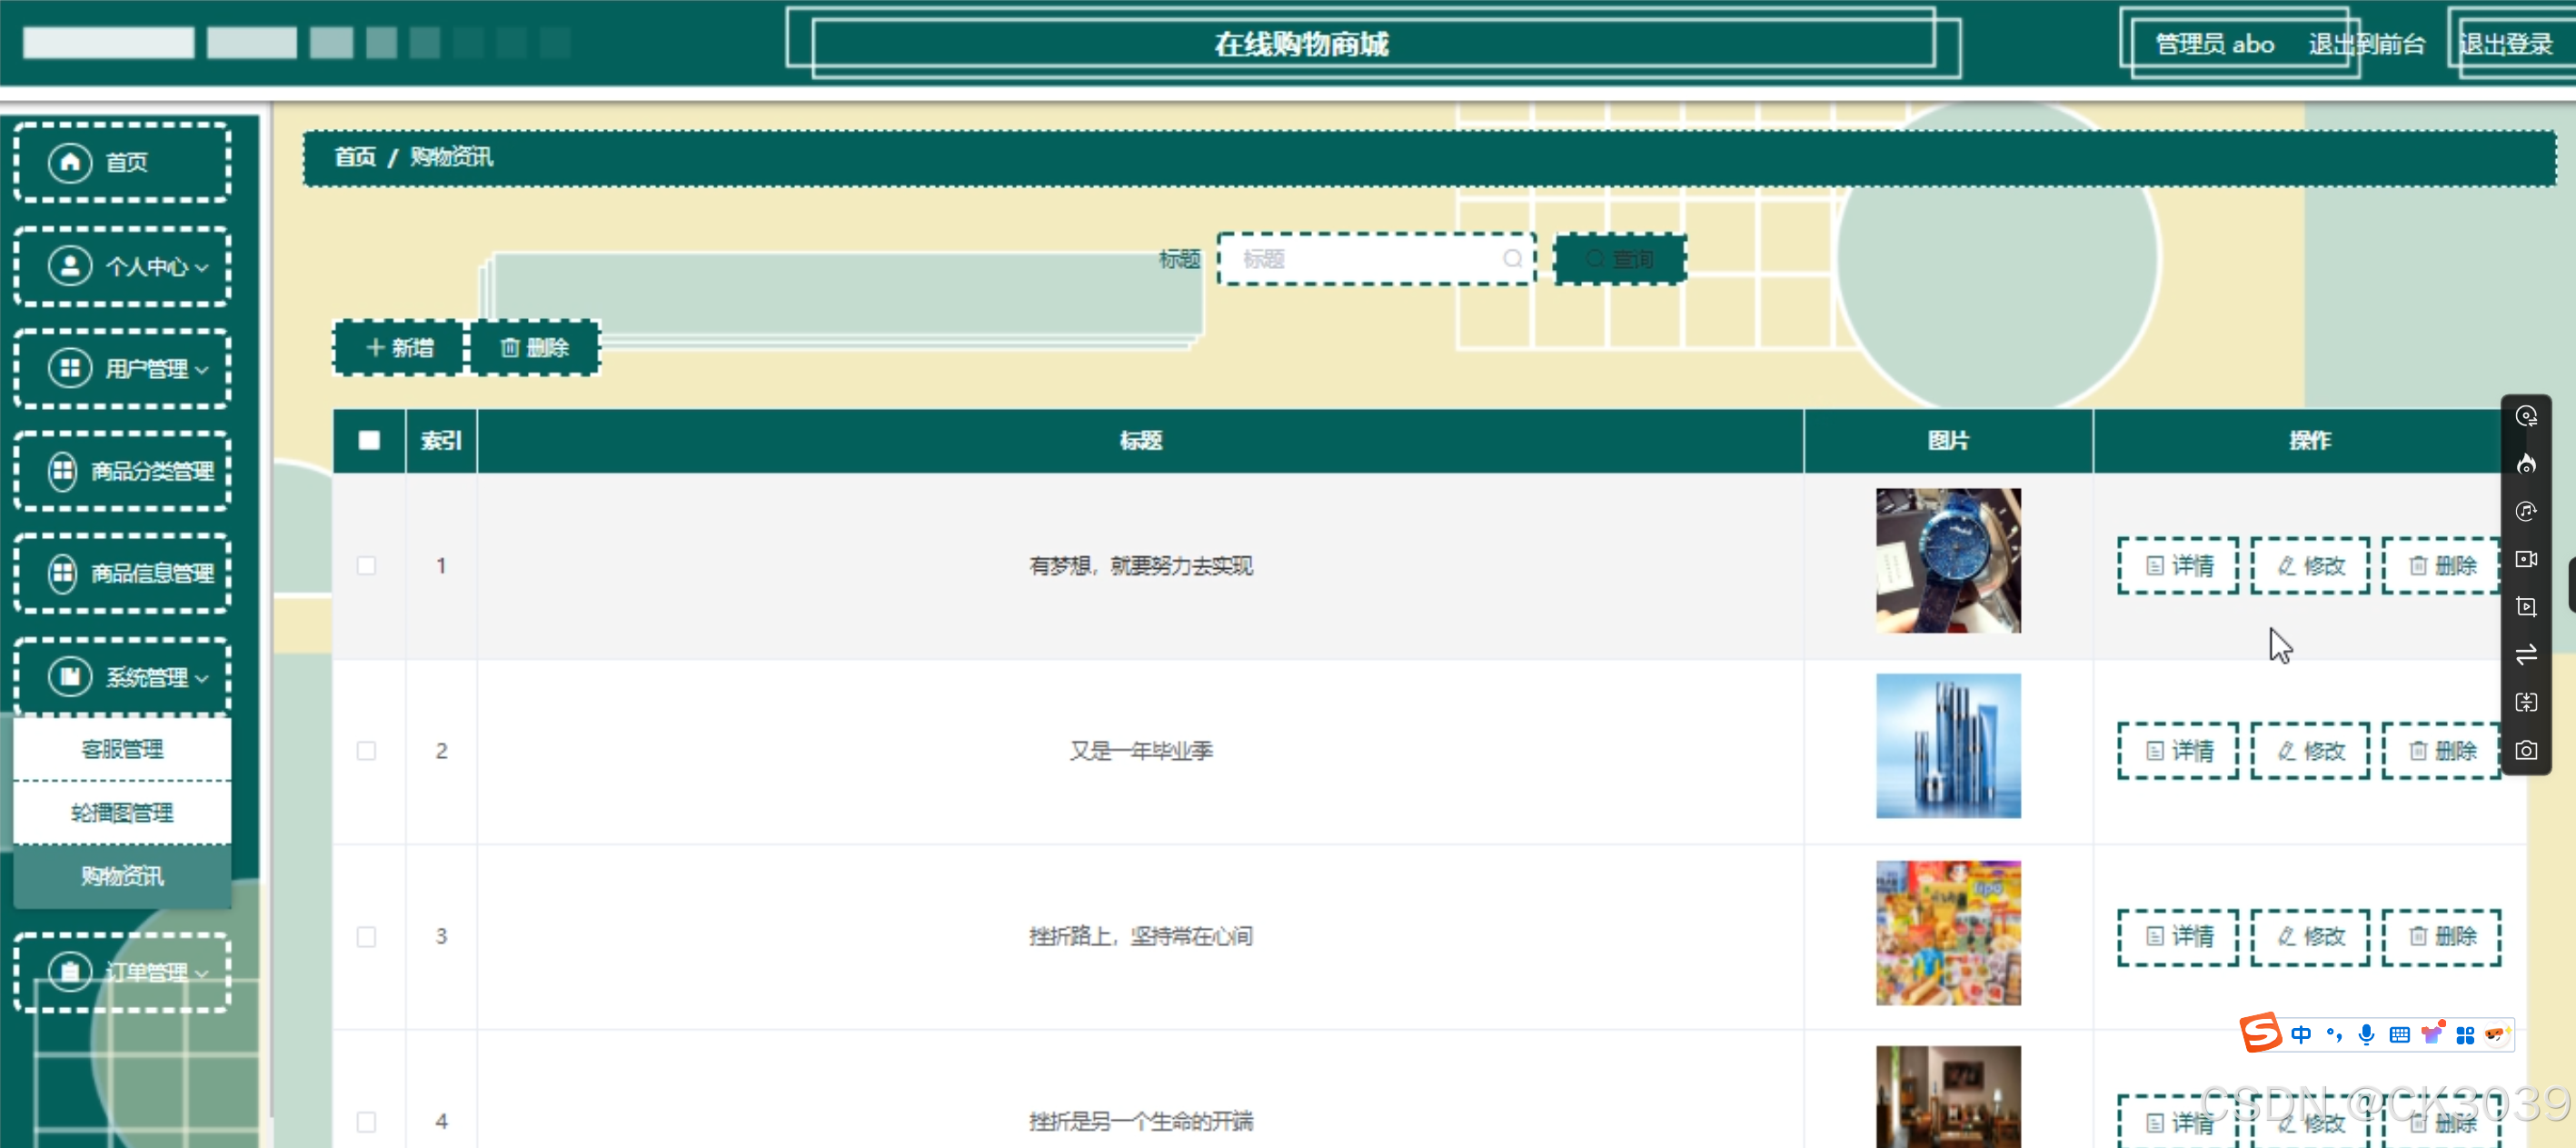Click the flame burn icon in side toolbar
Screen dimensions: 2576x1148
coord(2526,464)
